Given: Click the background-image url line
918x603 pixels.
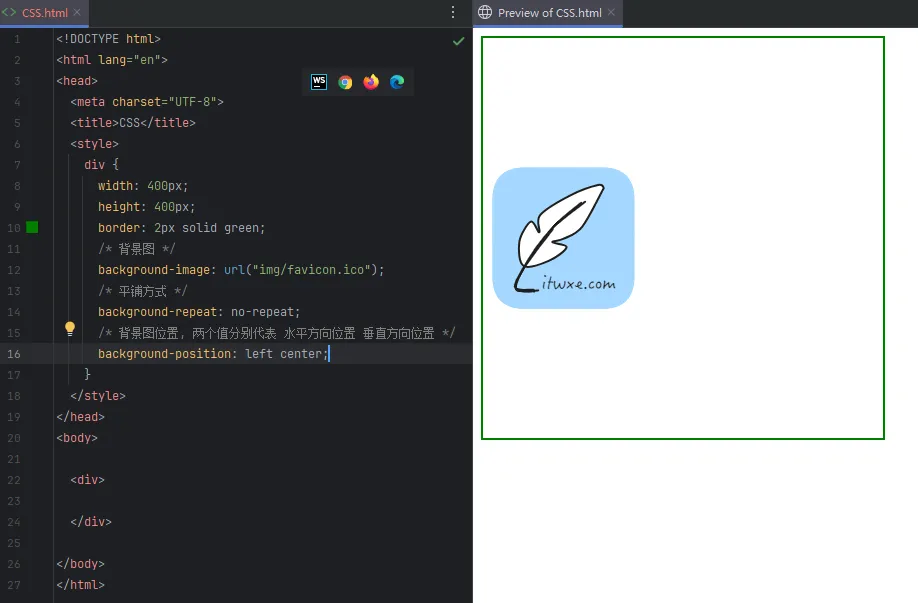Looking at the screenshot, I should tap(241, 270).
